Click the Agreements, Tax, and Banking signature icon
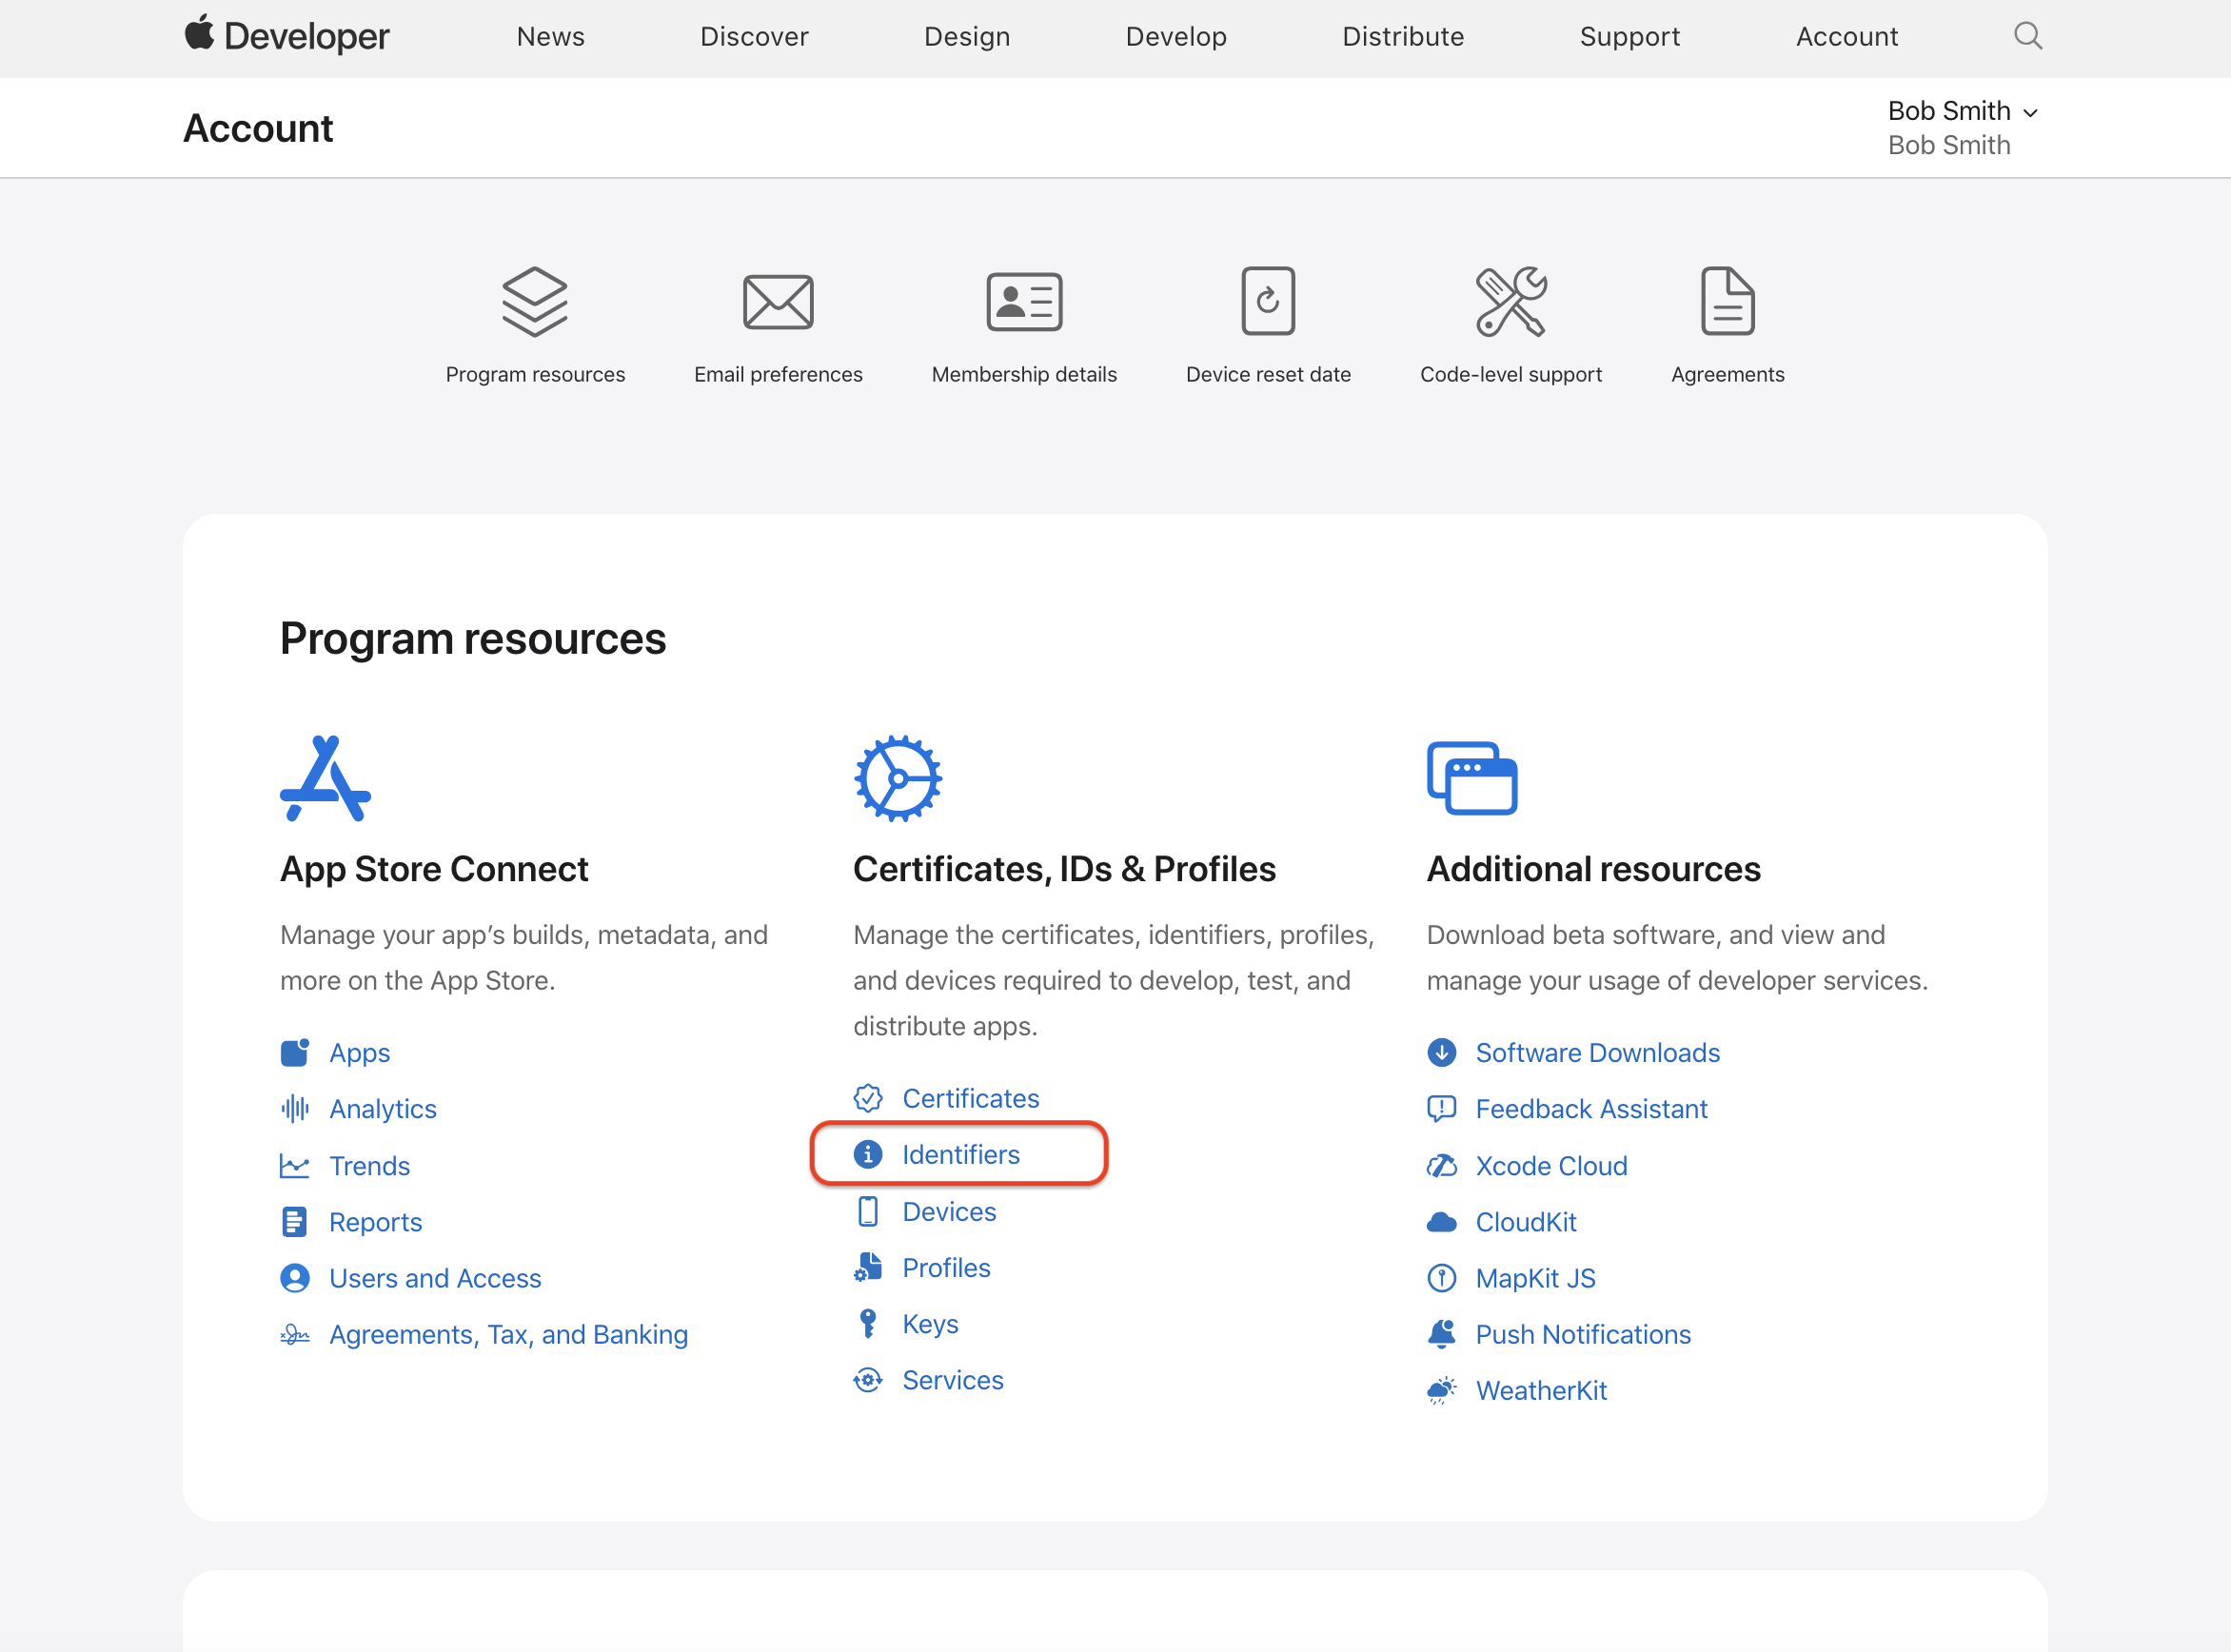The image size is (2231, 1652). click(x=295, y=1334)
